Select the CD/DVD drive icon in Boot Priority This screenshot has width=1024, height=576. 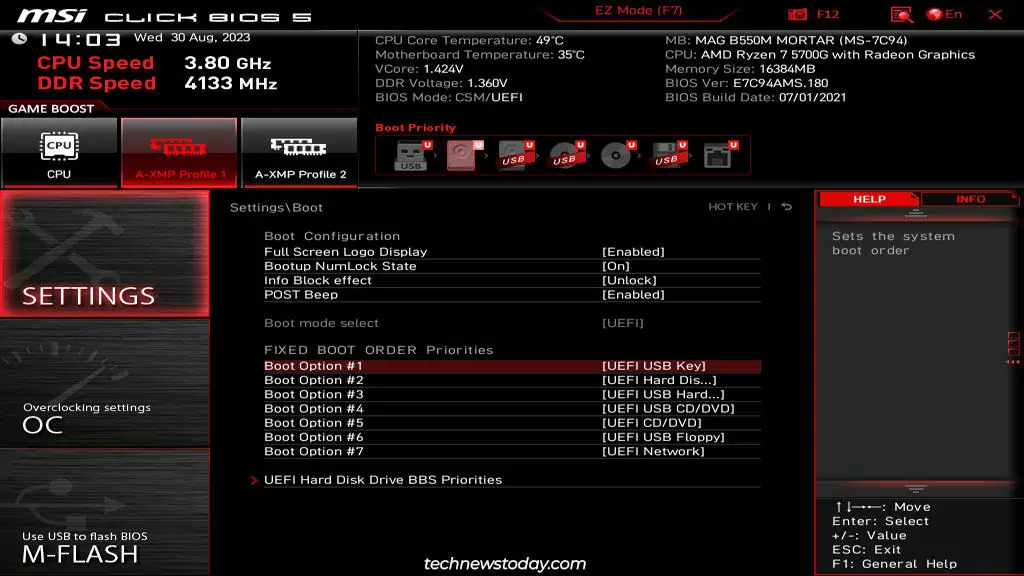(616, 155)
